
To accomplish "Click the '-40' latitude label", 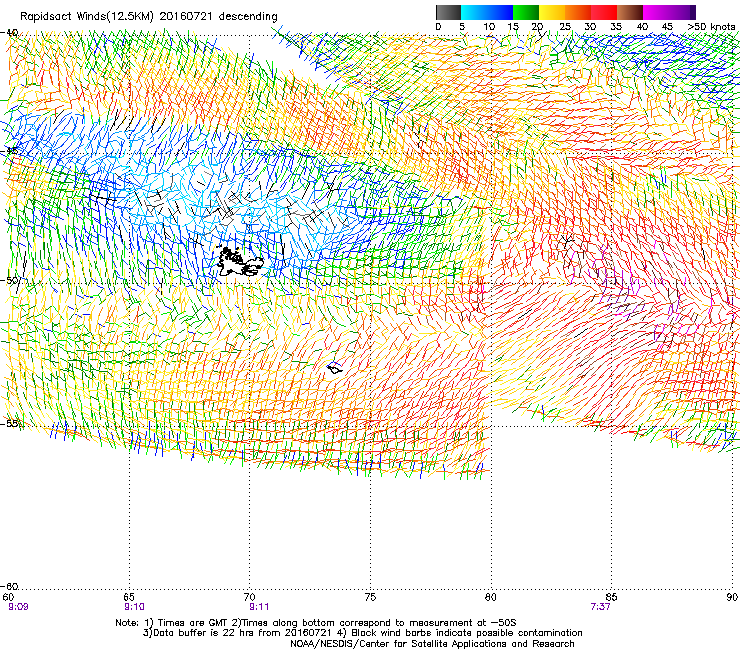I will (x=9, y=33).
